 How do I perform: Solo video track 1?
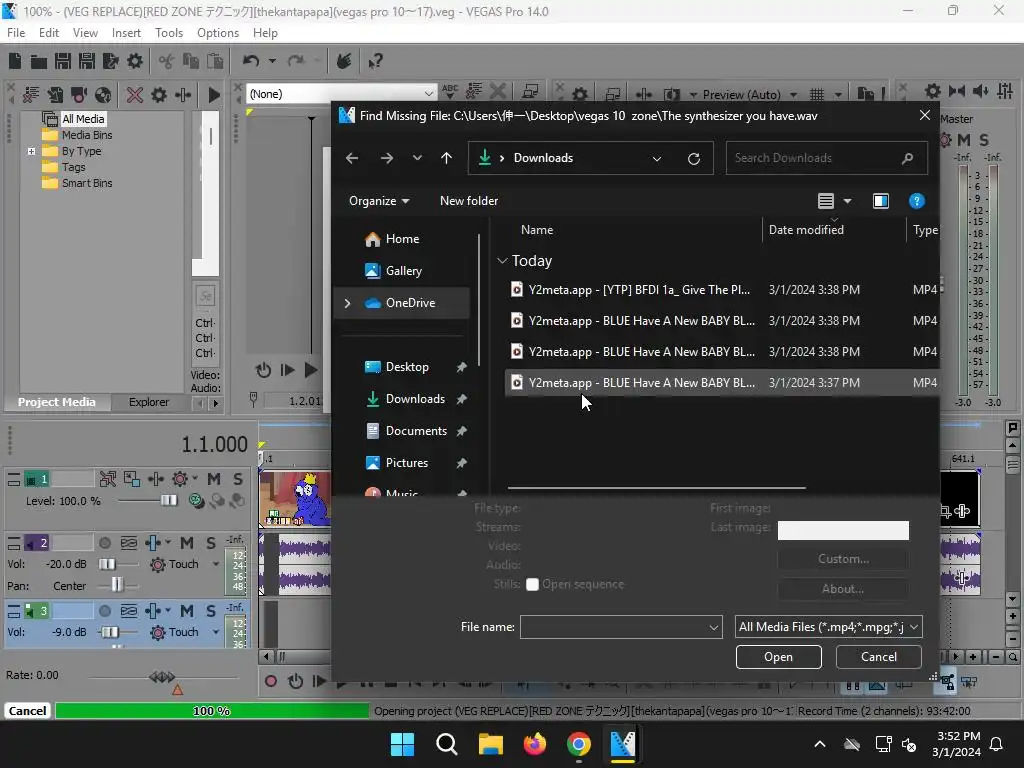(x=238, y=479)
